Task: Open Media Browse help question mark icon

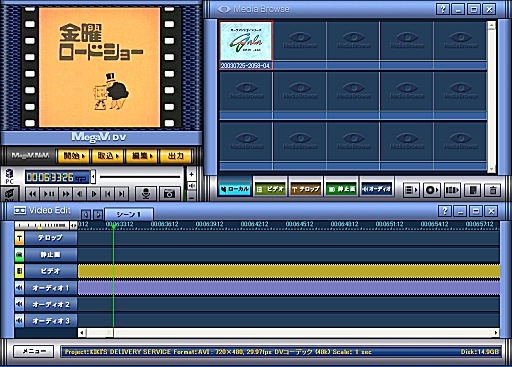Action: pos(443,9)
